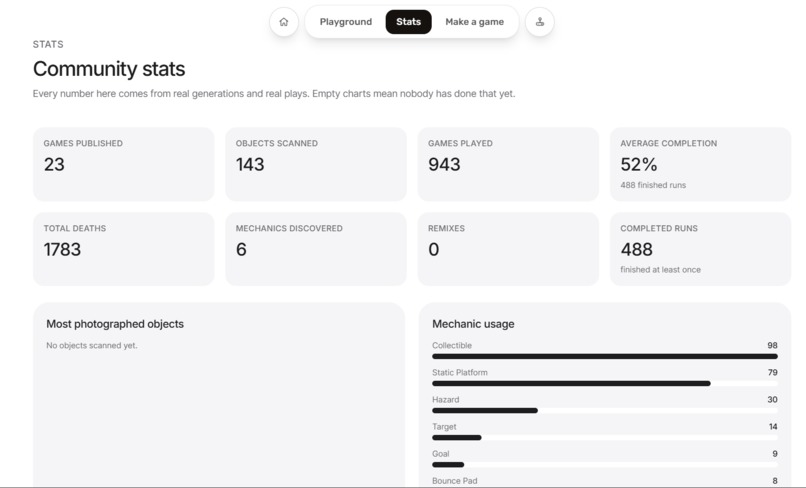Click the Bounce Pad label
Screen dimensions: 806x488
click(454, 481)
